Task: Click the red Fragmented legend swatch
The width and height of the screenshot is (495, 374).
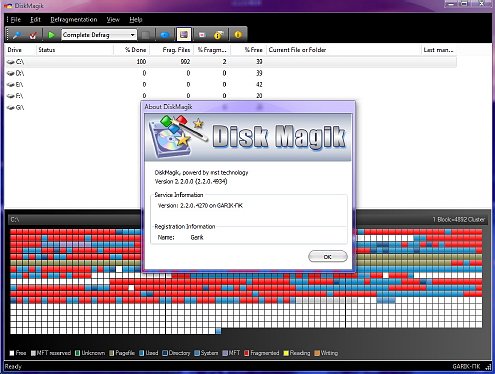Action: tap(247, 353)
